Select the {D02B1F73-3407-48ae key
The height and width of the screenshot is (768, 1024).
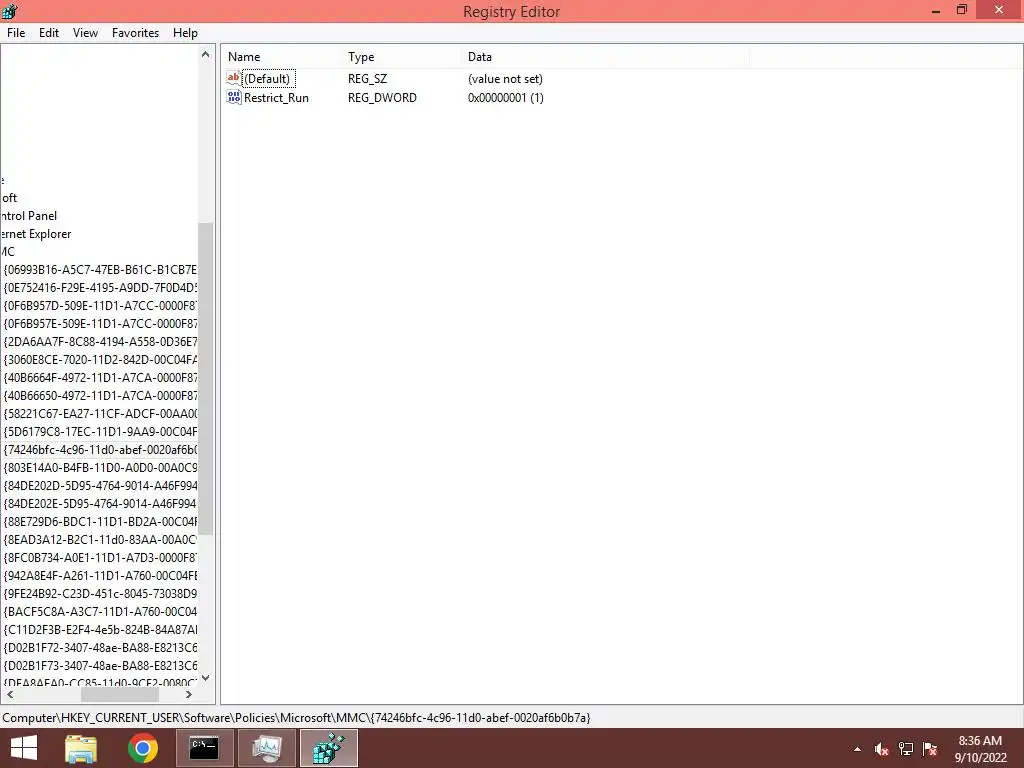click(100, 666)
